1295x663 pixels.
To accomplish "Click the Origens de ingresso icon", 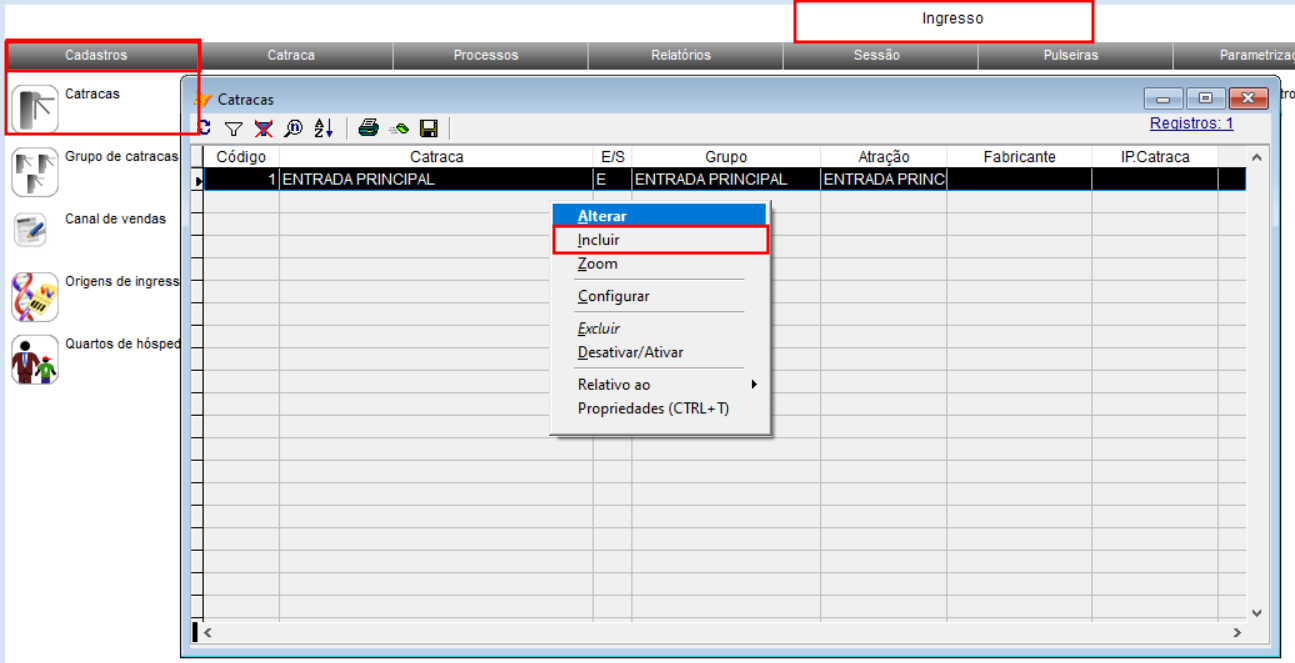I will (x=35, y=296).
